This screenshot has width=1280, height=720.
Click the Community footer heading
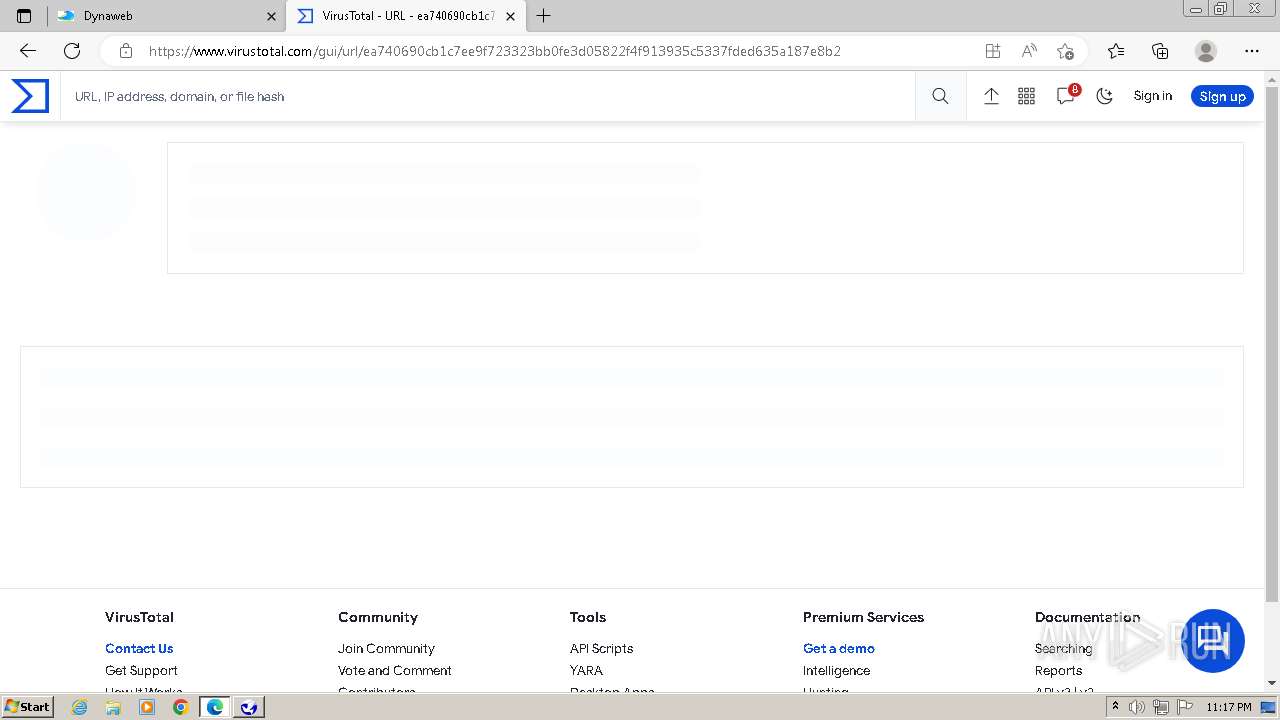(x=378, y=617)
